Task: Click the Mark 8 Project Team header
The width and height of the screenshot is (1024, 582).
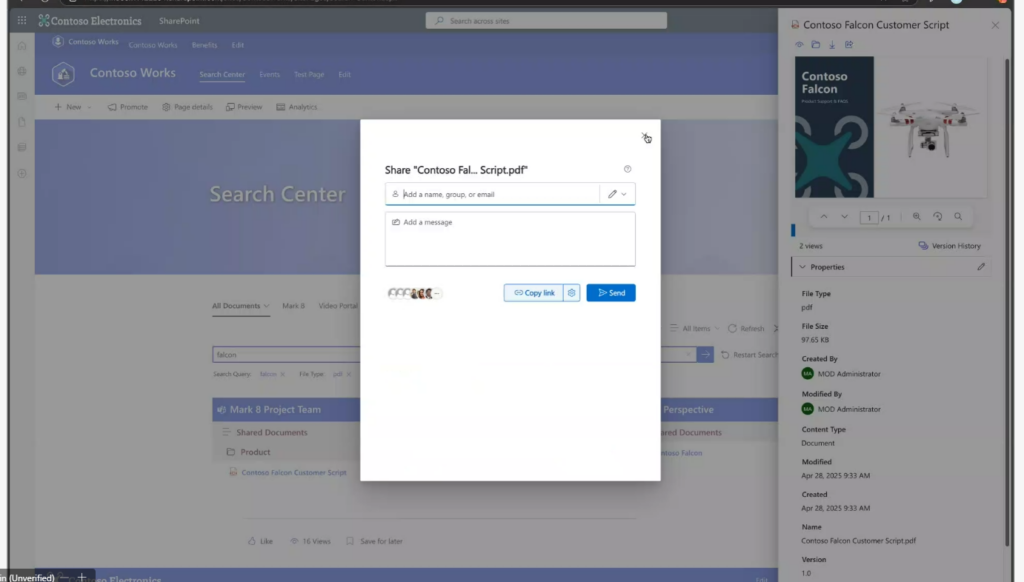Action: (275, 410)
